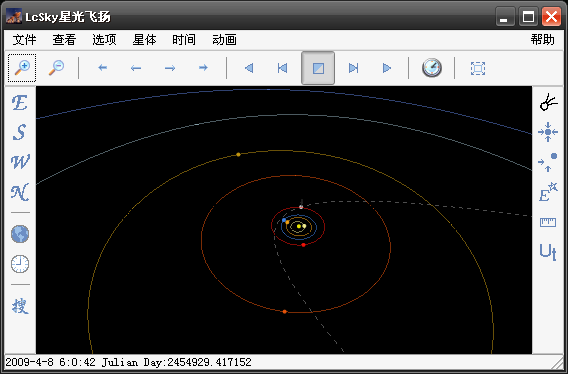Open the 文件 menu
Image resolution: width=568 pixels, height=374 pixels.
click(24, 40)
